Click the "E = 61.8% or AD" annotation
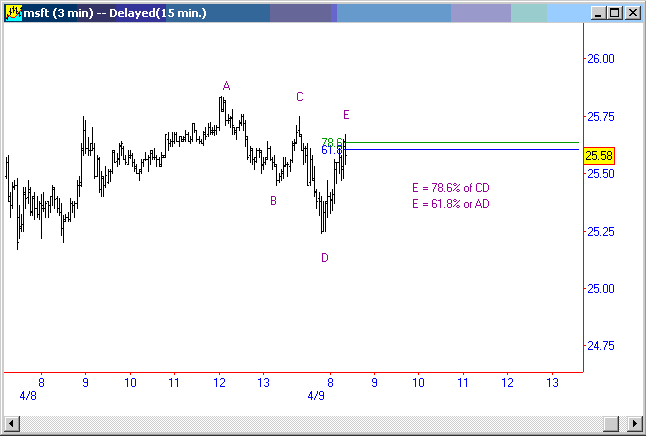The width and height of the screenshot is (646, 436). coord(450,204)
